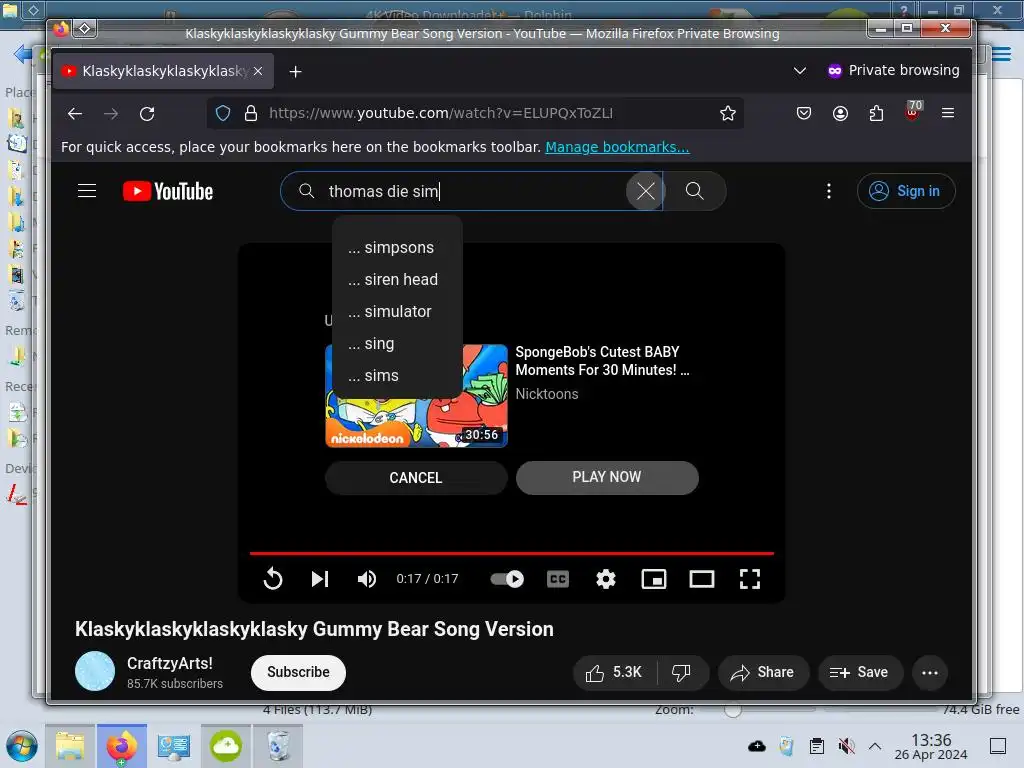Share the video
Viewport: 1024px width, 768px height.
[763, 673]
